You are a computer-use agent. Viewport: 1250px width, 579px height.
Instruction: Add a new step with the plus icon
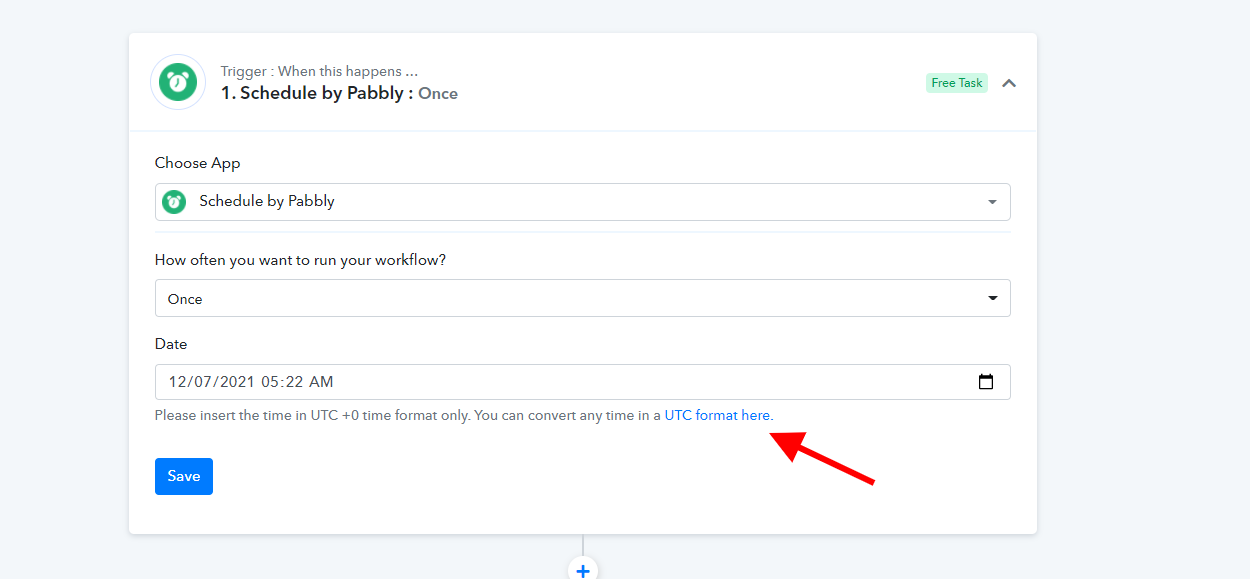point(583,570)
